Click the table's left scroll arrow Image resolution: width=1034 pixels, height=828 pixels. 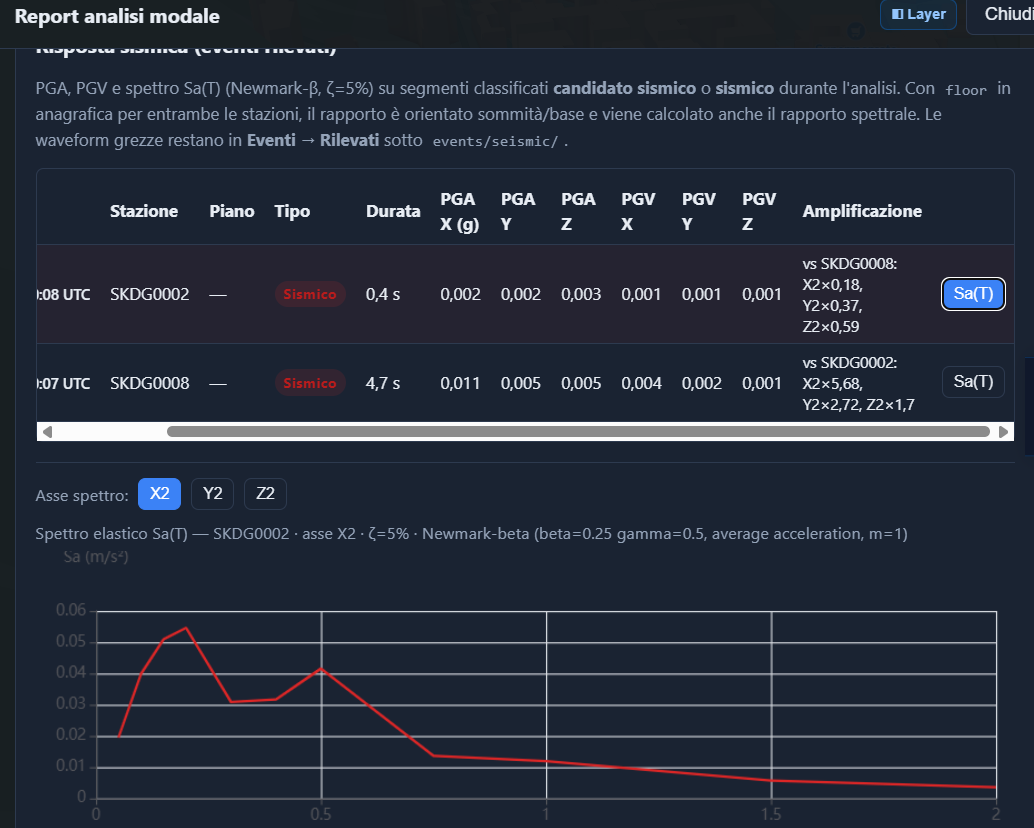(x=47, y=432)
